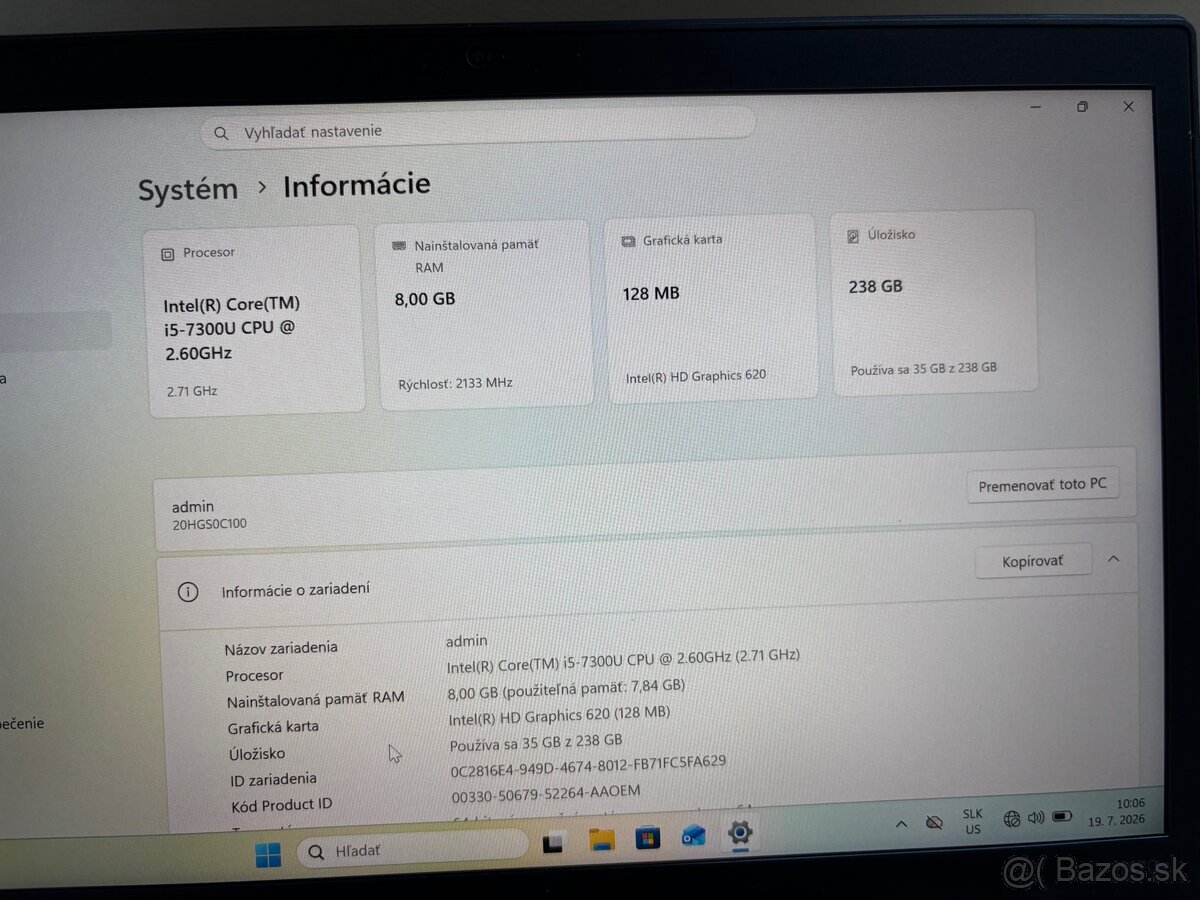
Task: Click Premenovať toto PC button
Action: click(1042, 485)
